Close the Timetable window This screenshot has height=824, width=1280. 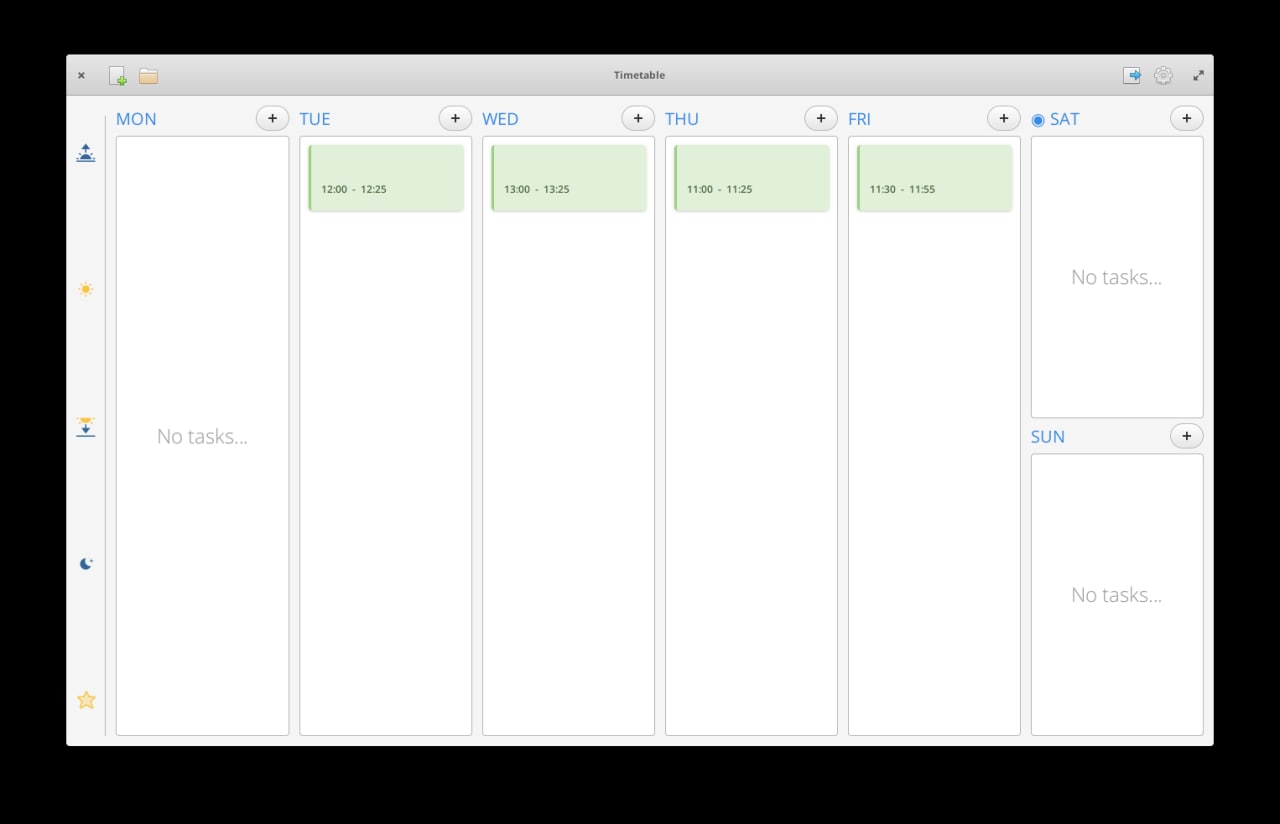coord(81,75)
